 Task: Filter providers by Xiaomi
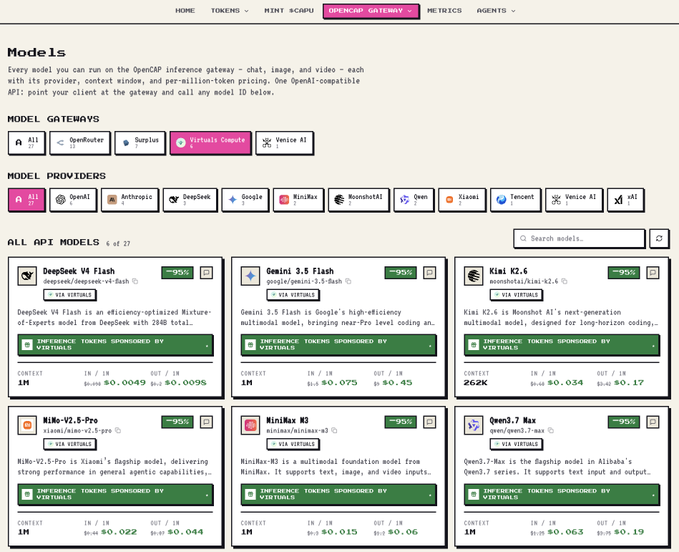click(x=462, y=200)
